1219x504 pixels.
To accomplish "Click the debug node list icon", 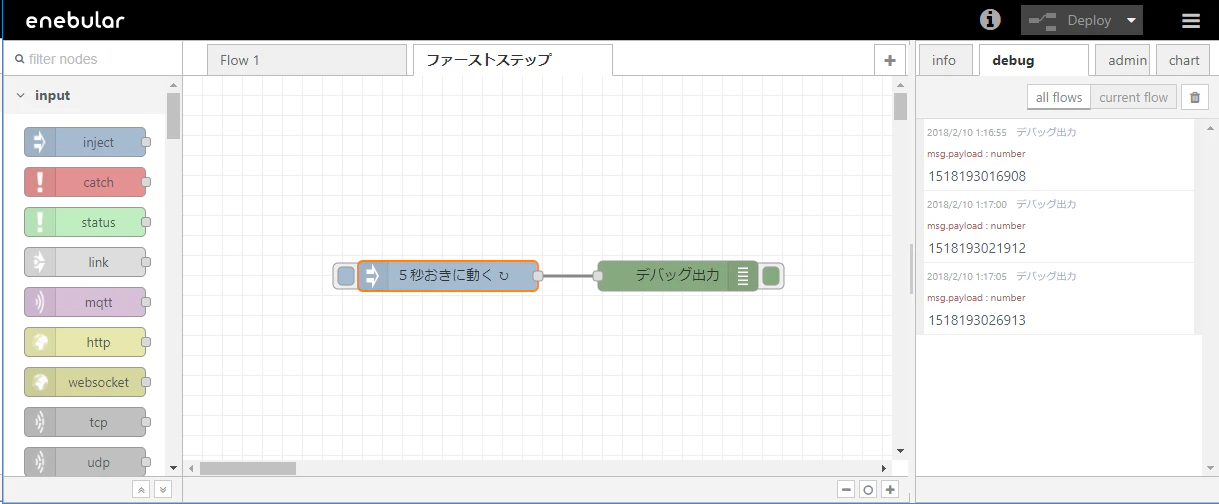I will point(743,276).
